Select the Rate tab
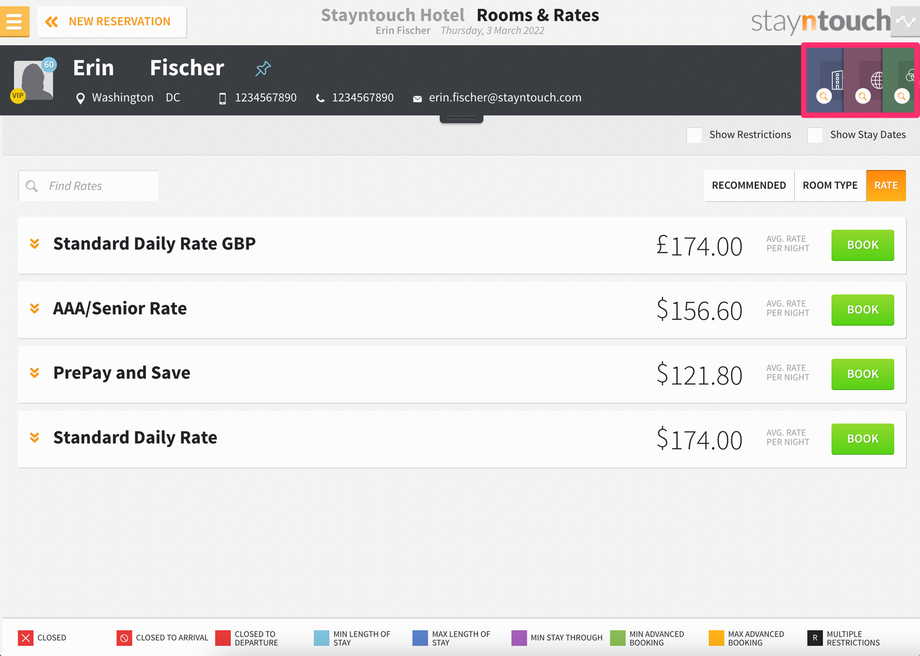 click(886, 185)
